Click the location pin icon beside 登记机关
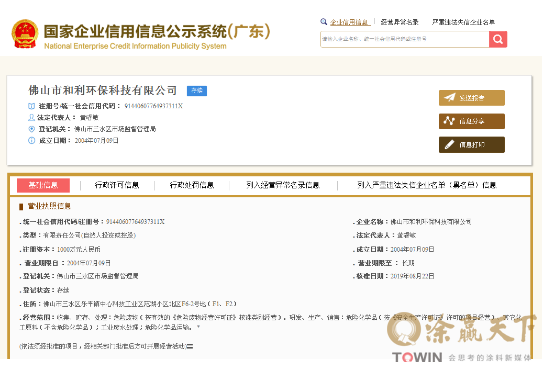This screenshot has height=367, width=542. point(31,129)
